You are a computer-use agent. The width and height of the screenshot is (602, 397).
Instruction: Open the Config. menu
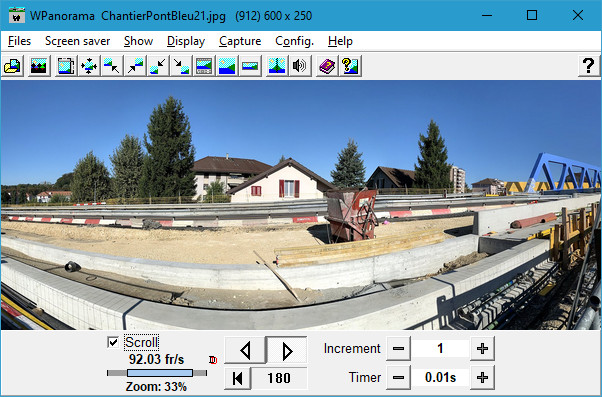(294, 41)
